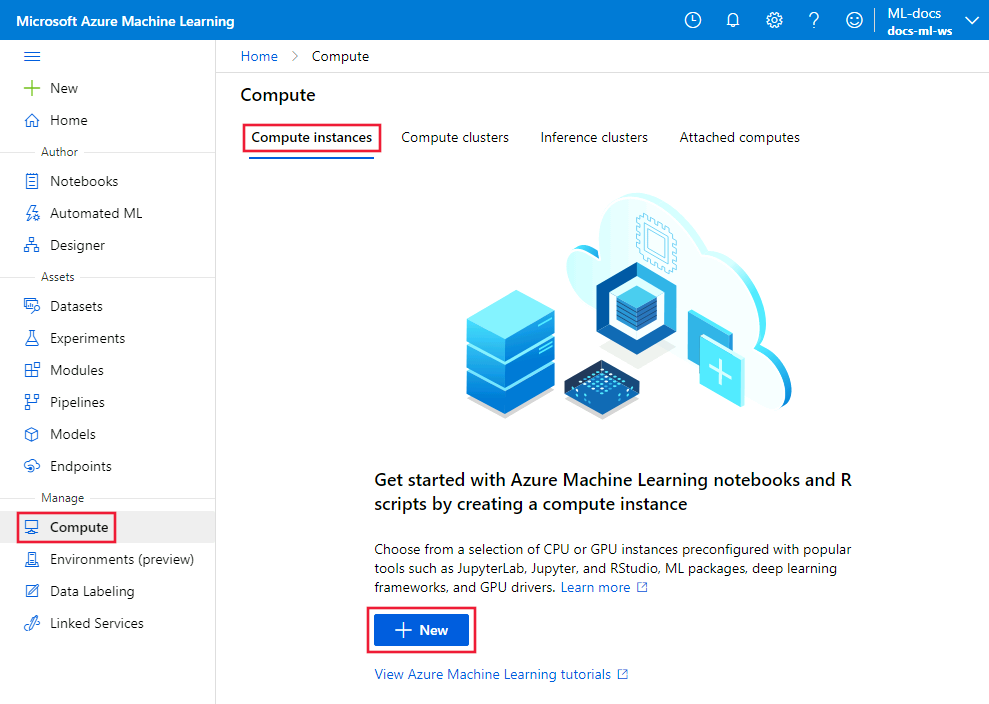
Task: Open the Models registry
Action: click(69, 434)
